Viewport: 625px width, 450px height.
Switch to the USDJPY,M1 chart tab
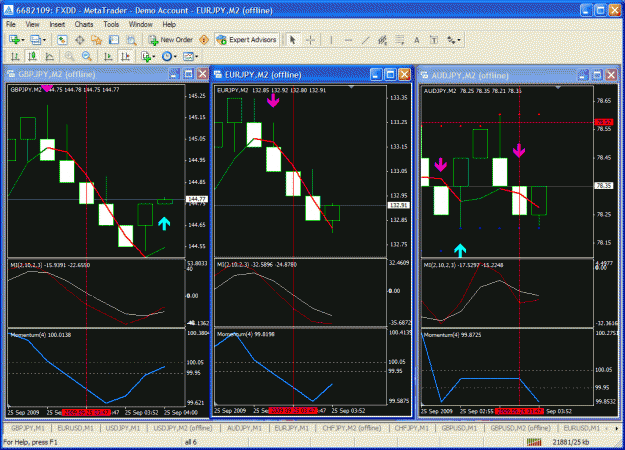[x=123, y=428]
